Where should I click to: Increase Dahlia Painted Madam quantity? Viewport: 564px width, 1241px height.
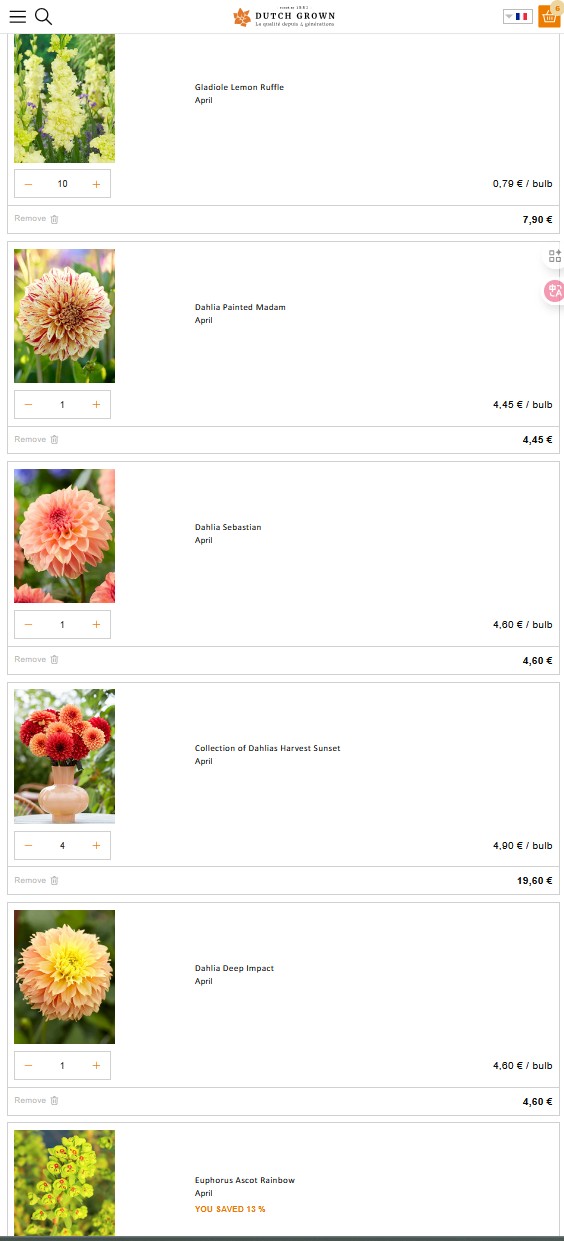[x=96, y=405]
